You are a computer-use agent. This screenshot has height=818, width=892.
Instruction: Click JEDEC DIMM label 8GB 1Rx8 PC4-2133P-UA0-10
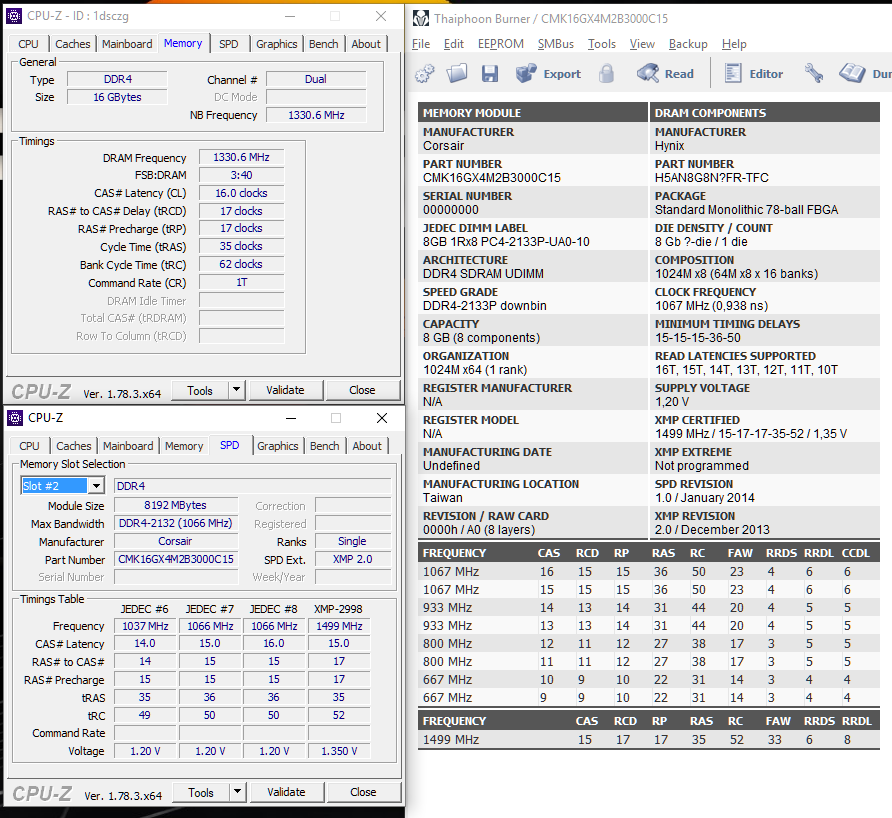[x=506, y=242]
